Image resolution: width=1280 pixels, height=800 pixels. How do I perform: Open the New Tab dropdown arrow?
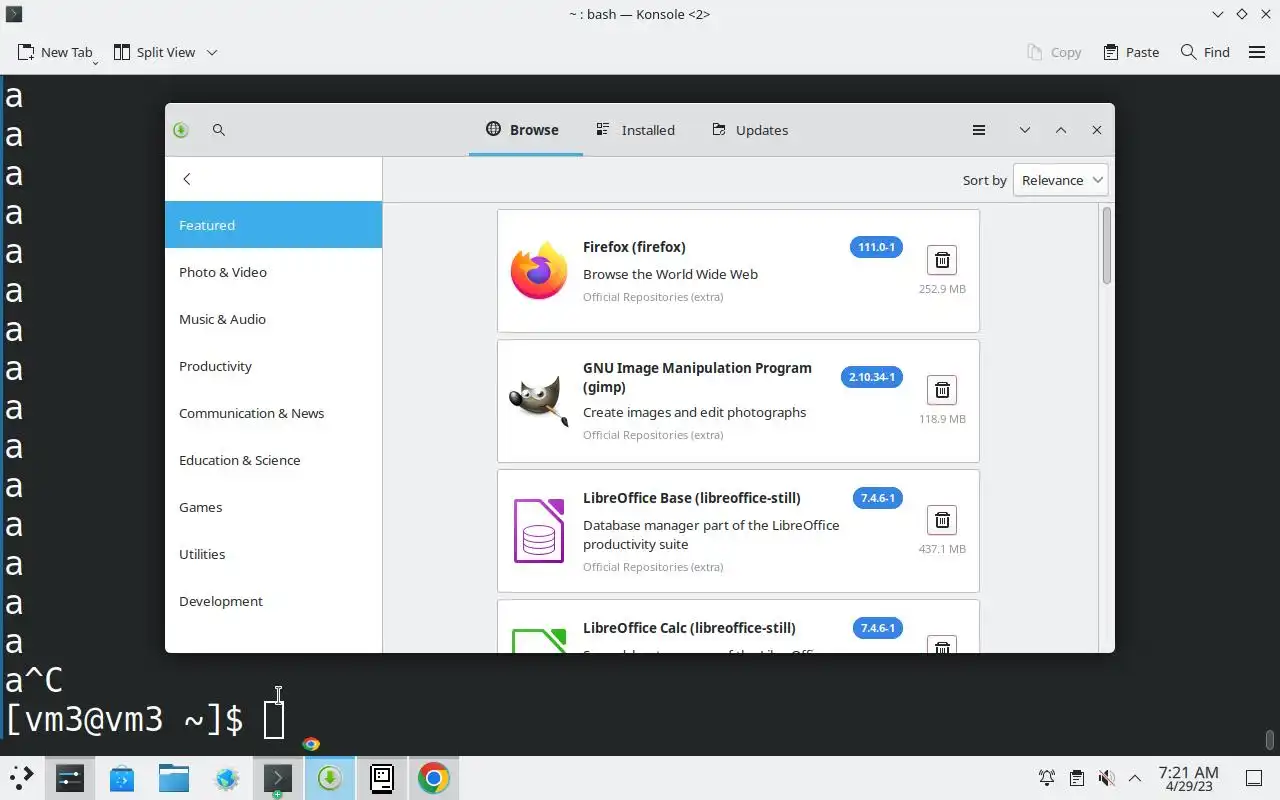pyautogui.click(x=96, y=62)
